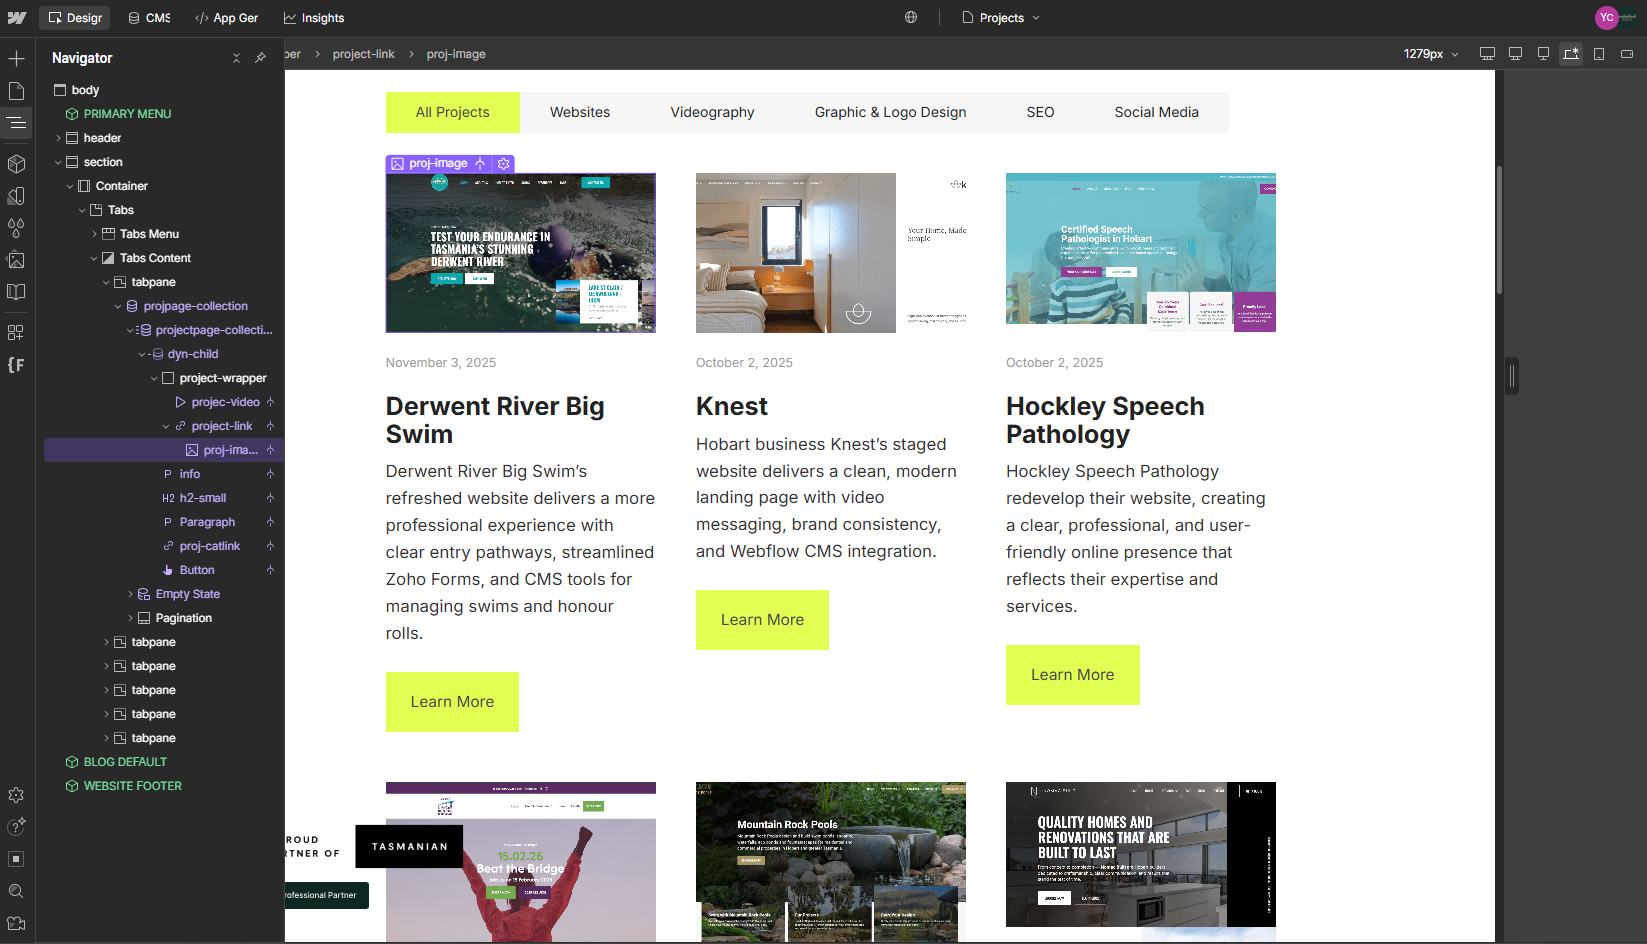Viewport: 1647px width, 944px height.
Task: Collapse the project-wrapper node
Action: coord(154,378)
